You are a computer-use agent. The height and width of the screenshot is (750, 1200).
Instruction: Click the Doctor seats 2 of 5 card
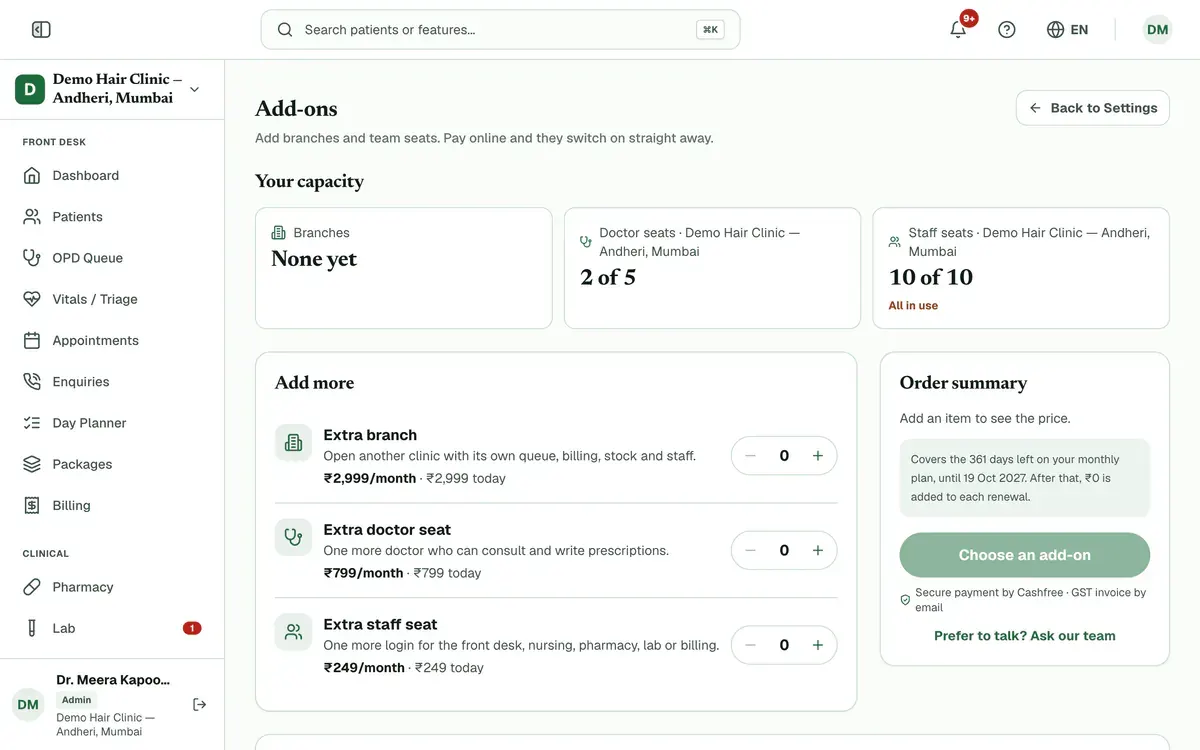[x=712, y=268]
